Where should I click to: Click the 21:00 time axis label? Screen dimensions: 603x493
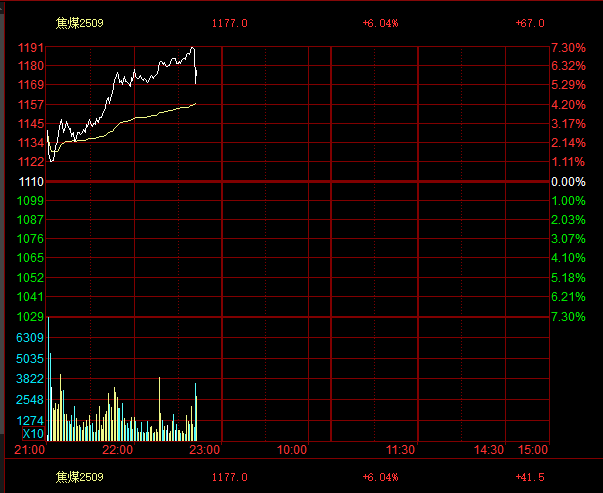point(30,450)
